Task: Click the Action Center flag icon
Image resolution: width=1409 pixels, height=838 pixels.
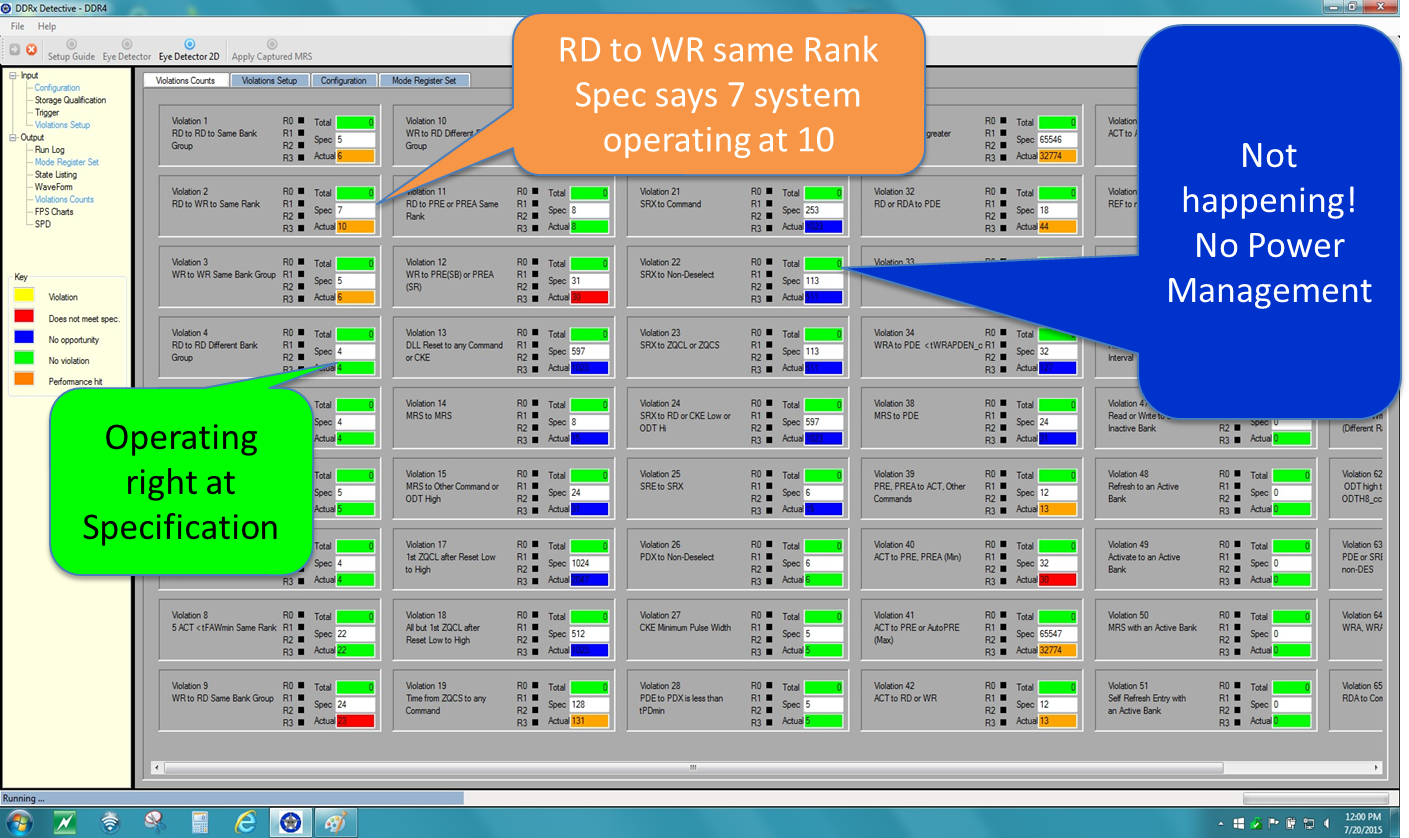Action: 1275,823
